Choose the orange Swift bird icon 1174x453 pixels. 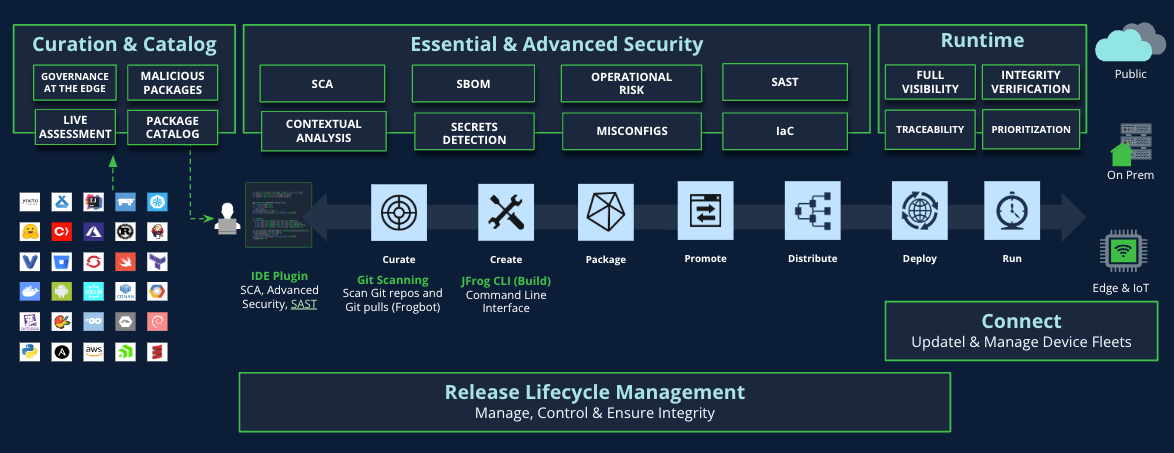pyautogui.click(x=125, y=261)
